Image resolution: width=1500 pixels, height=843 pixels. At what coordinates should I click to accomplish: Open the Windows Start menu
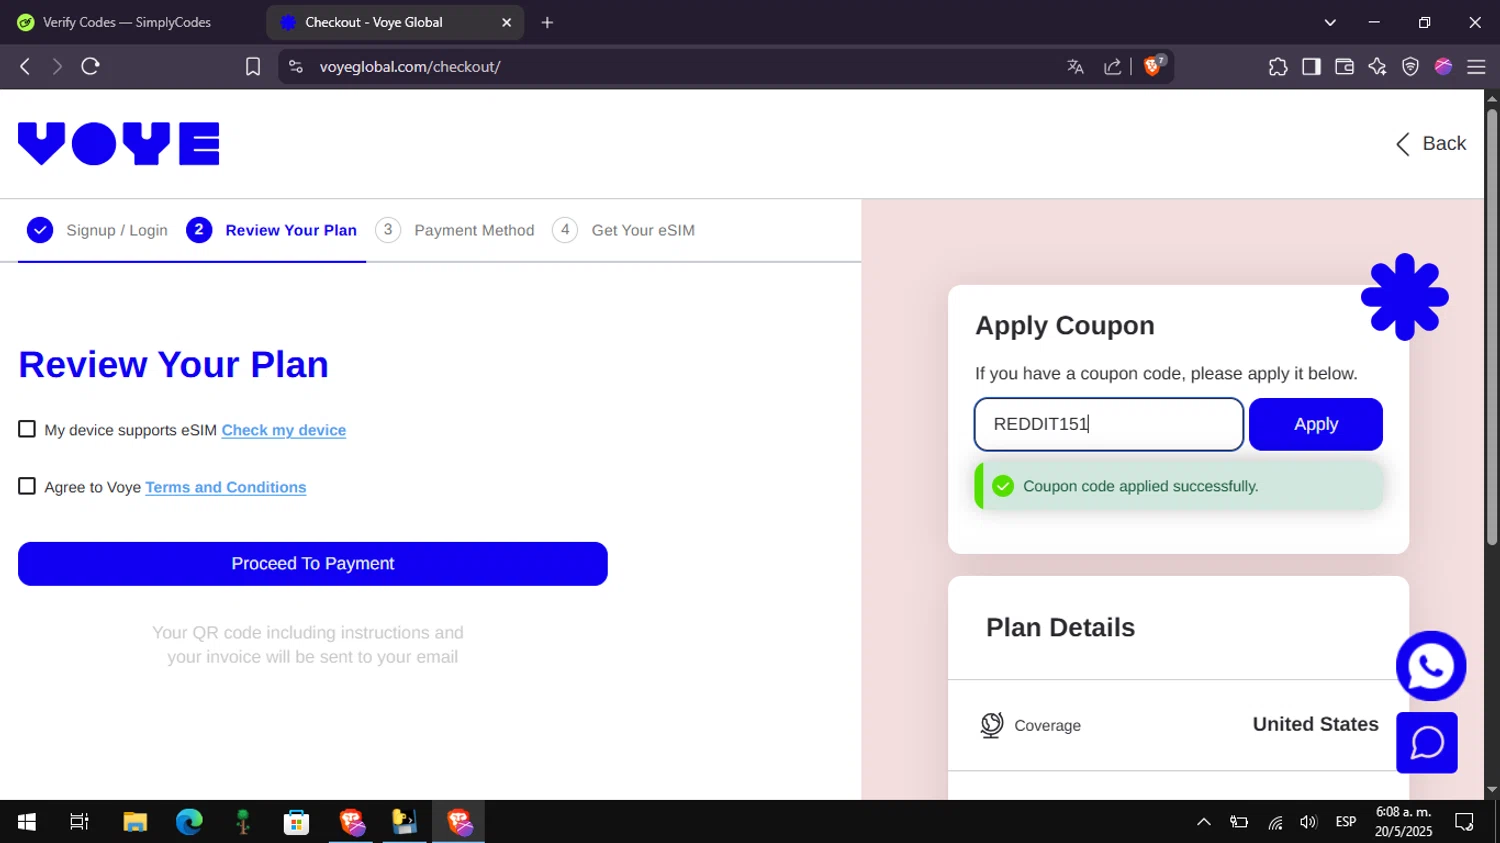[x=27, y=822]
